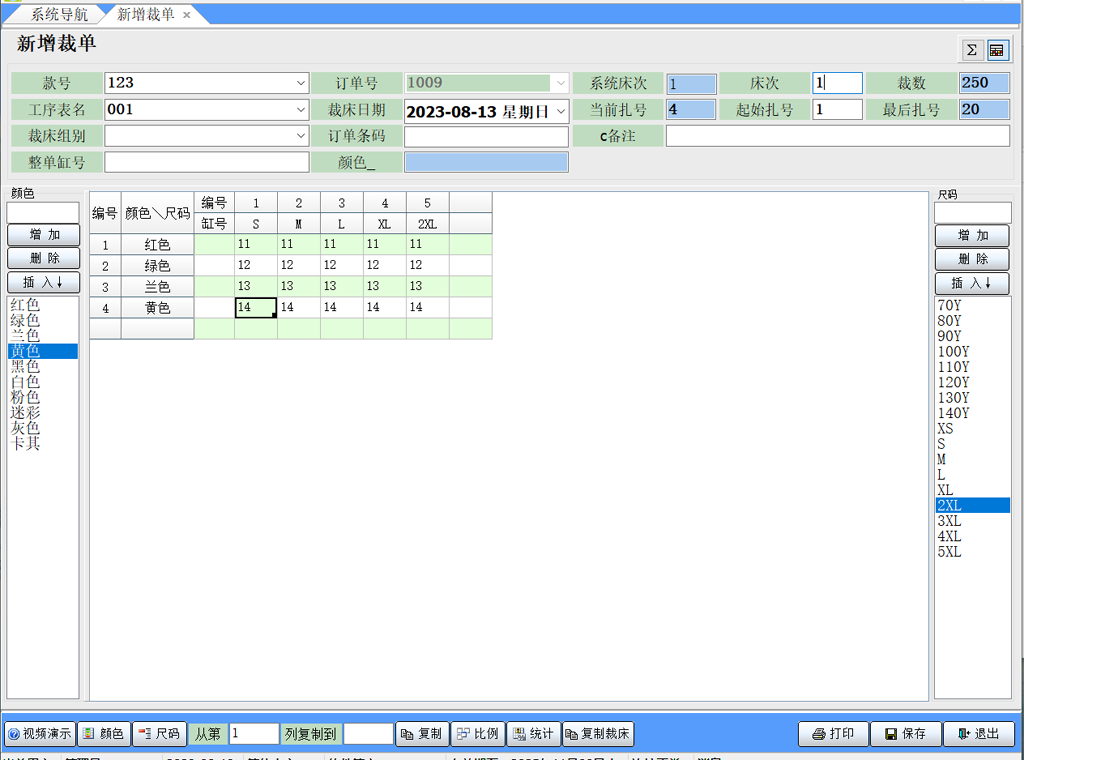Switch to the 系统导航 tab
The width and height of the screenshot is (1120, 760).
pyautogui.click(x=58, y=14)
